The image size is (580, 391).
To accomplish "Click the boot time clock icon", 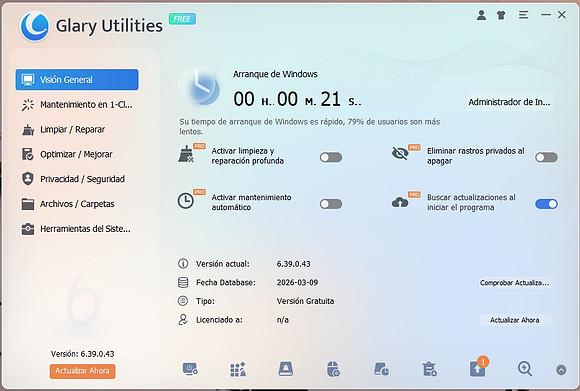I will (x=200, y=86).
